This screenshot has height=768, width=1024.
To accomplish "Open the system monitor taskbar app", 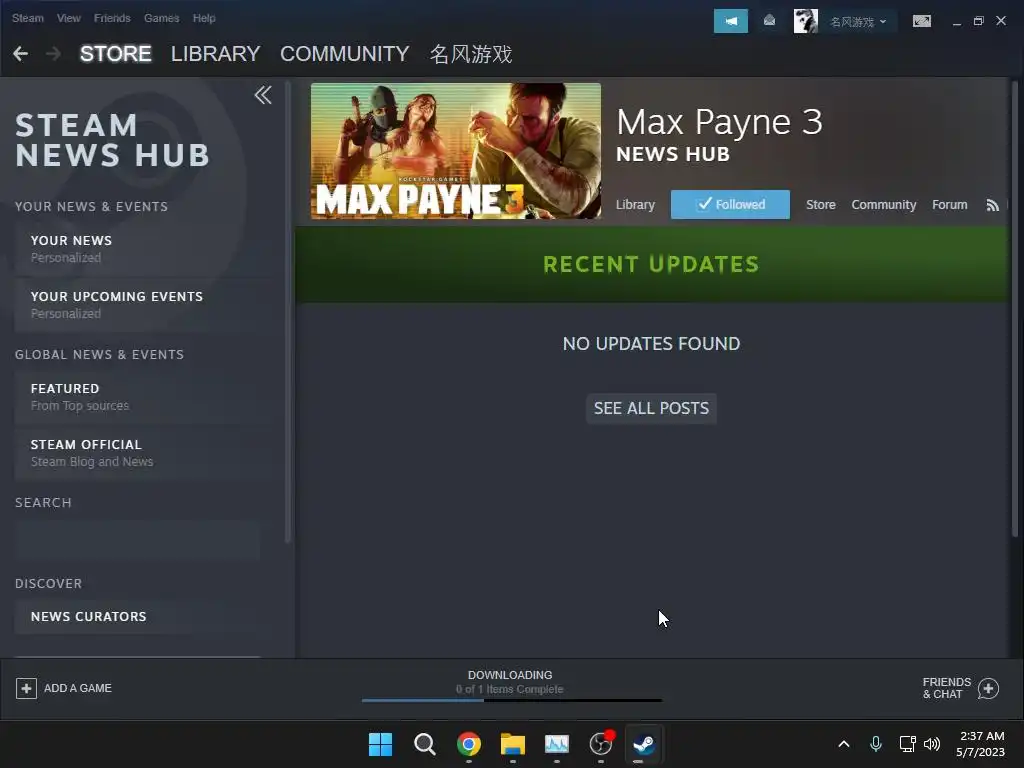I will (557, 744).
